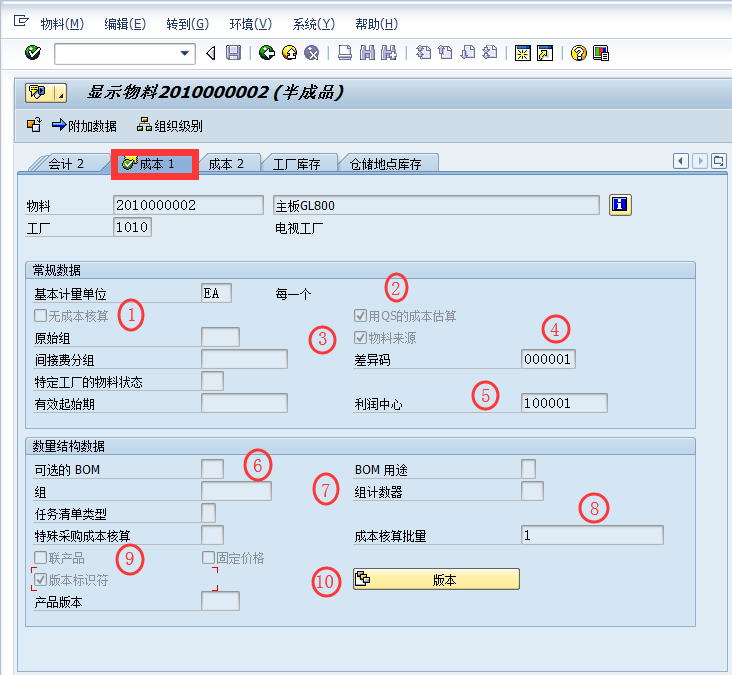The image size is (732, 675).
Task: Toggle the 固定价格 checkbox
Action: coord(208,557)
